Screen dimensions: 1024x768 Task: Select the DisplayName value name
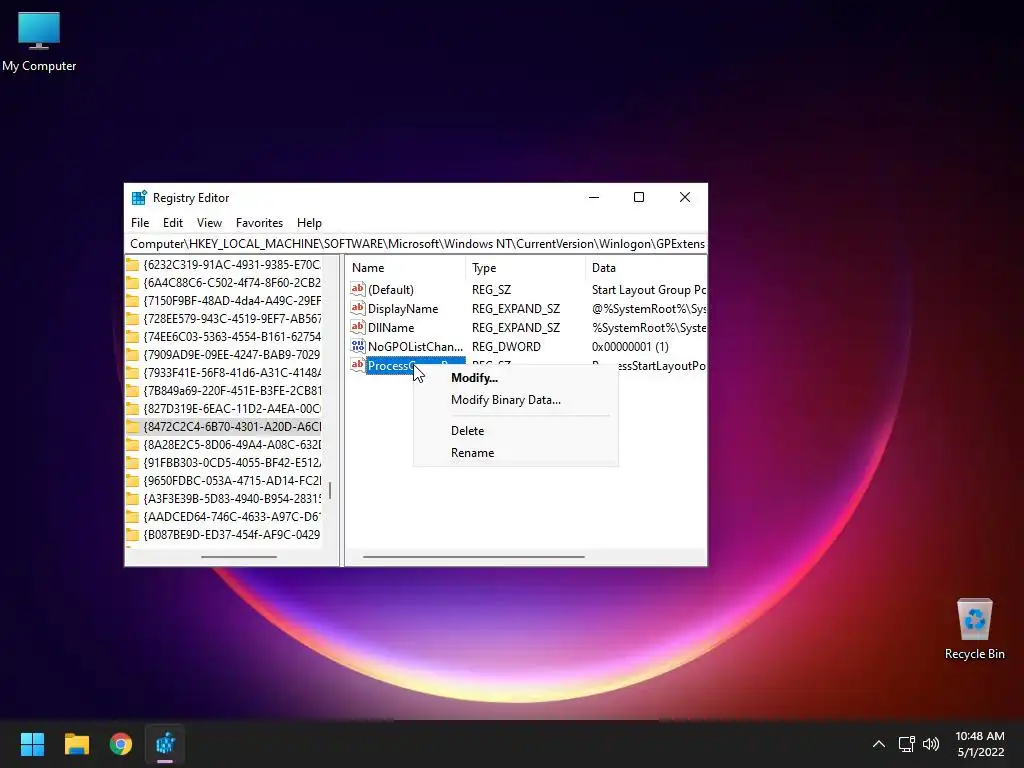click(x=403, y=308)
